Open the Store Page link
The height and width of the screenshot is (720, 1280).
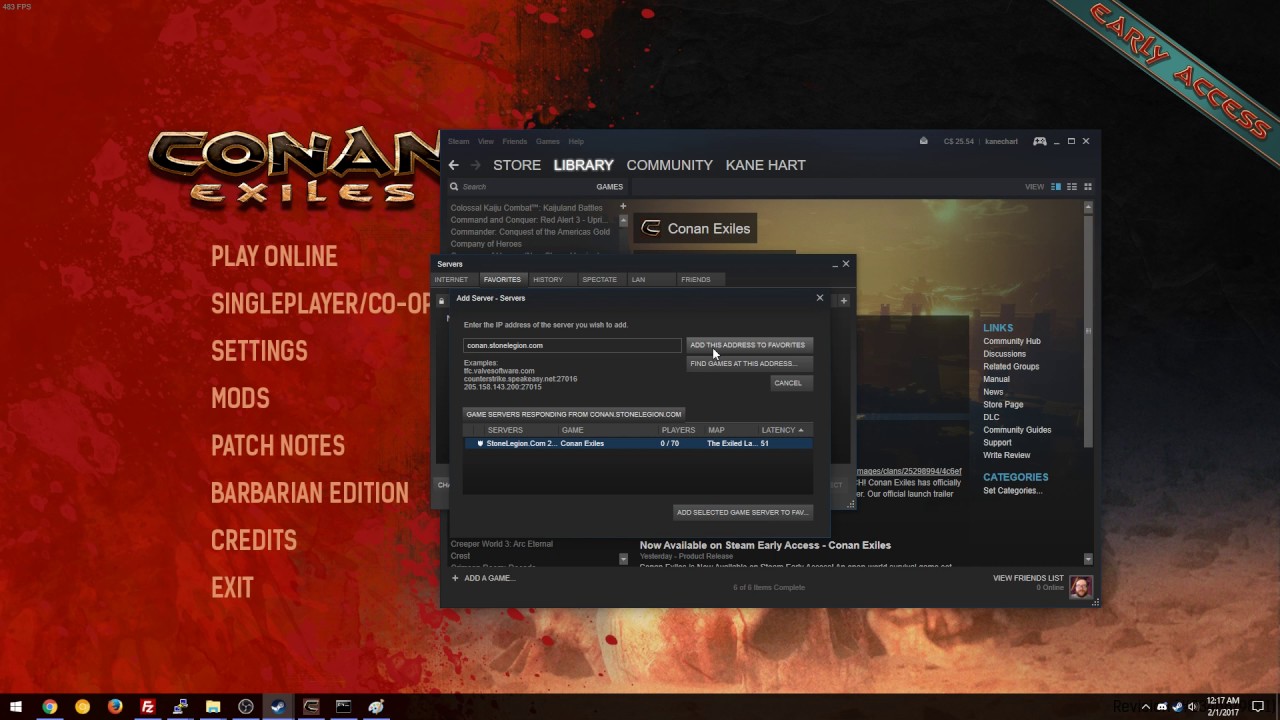(1003, 405)
